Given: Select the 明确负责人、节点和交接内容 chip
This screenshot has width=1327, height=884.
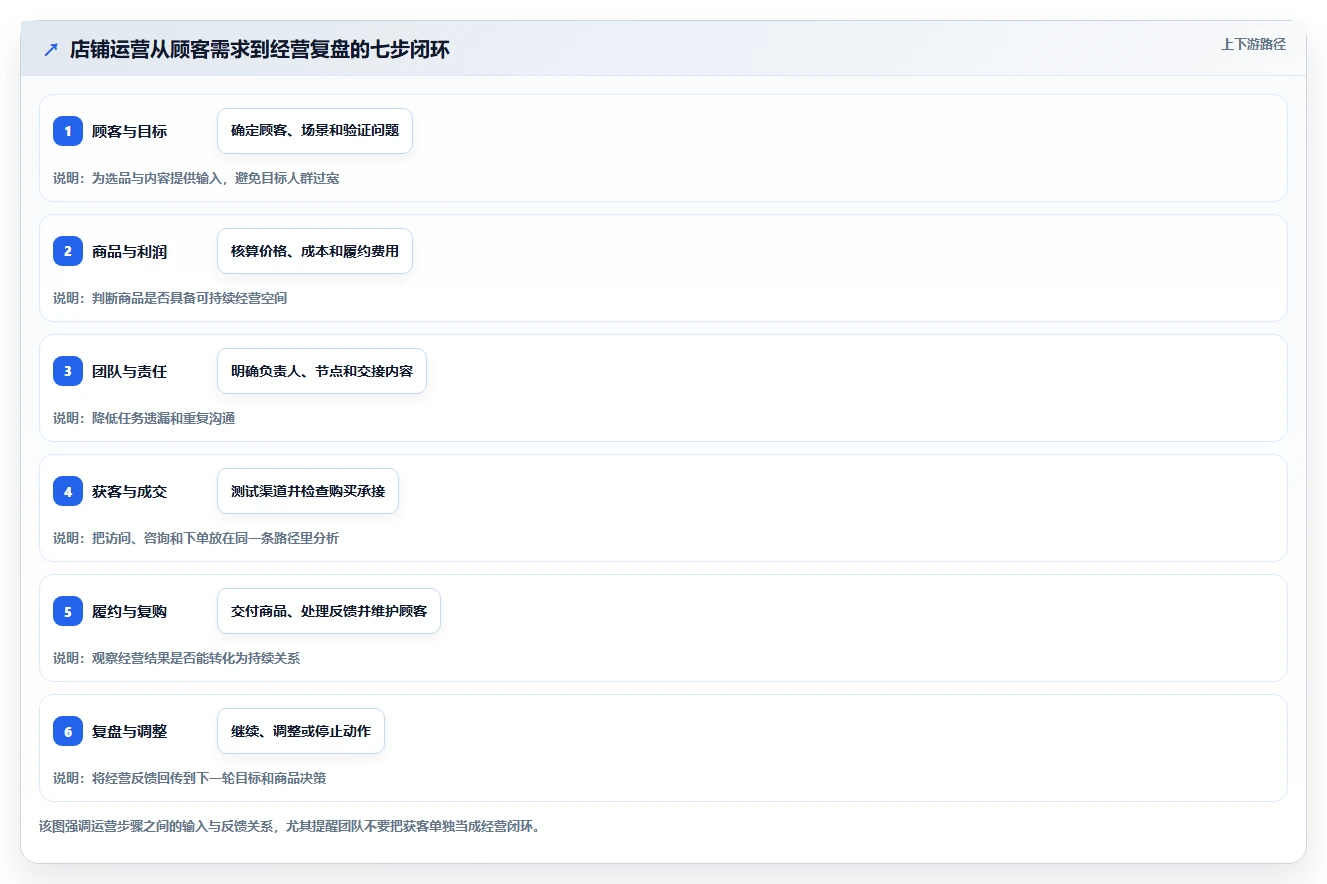Looking at the screenshot, I should (322, 371).
